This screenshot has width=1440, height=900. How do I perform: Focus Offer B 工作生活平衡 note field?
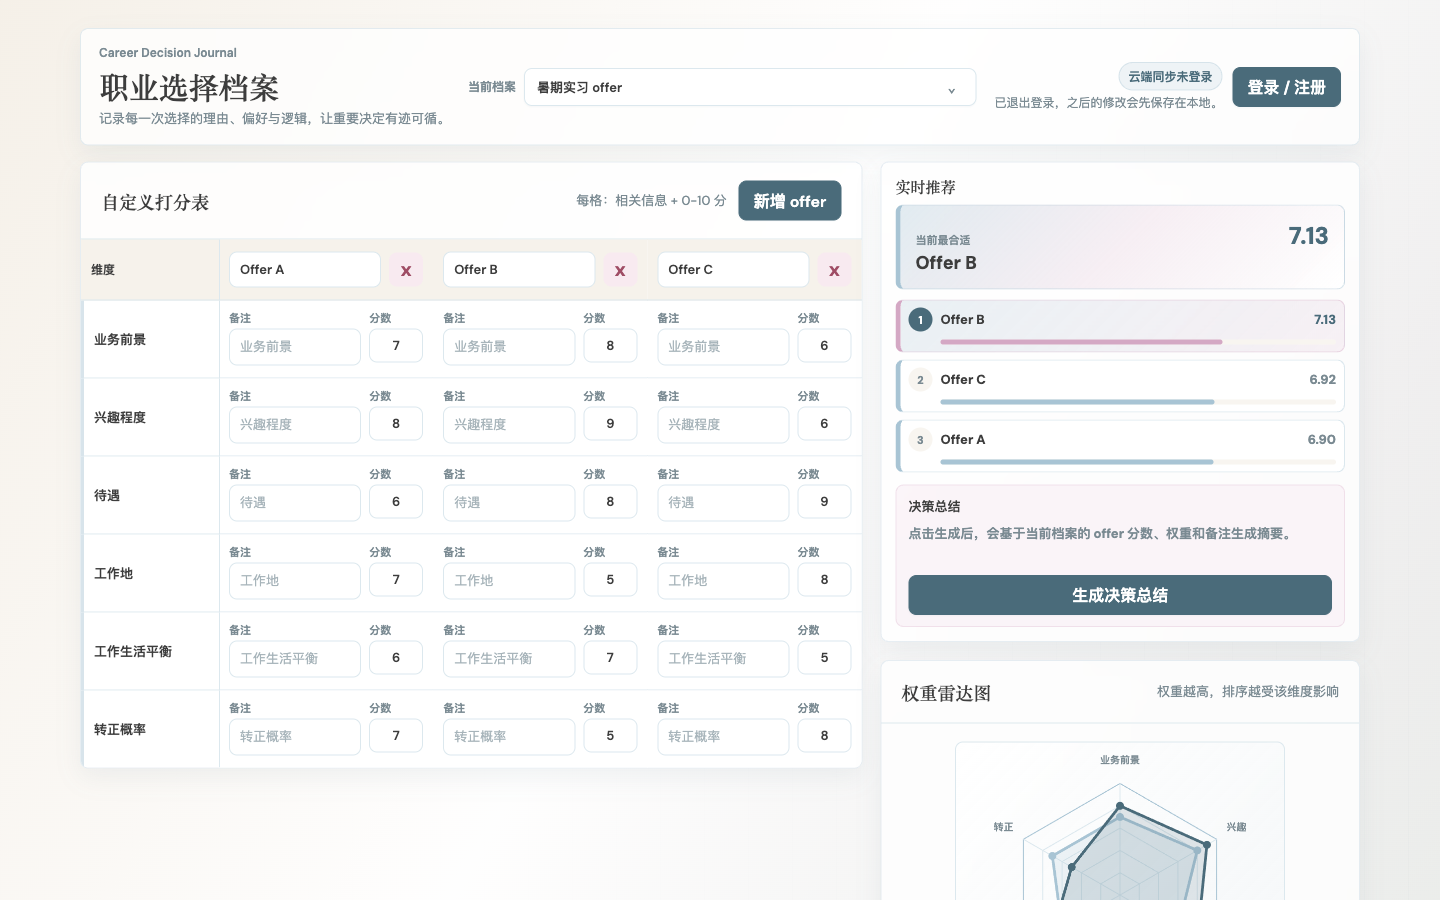[509, 659]
